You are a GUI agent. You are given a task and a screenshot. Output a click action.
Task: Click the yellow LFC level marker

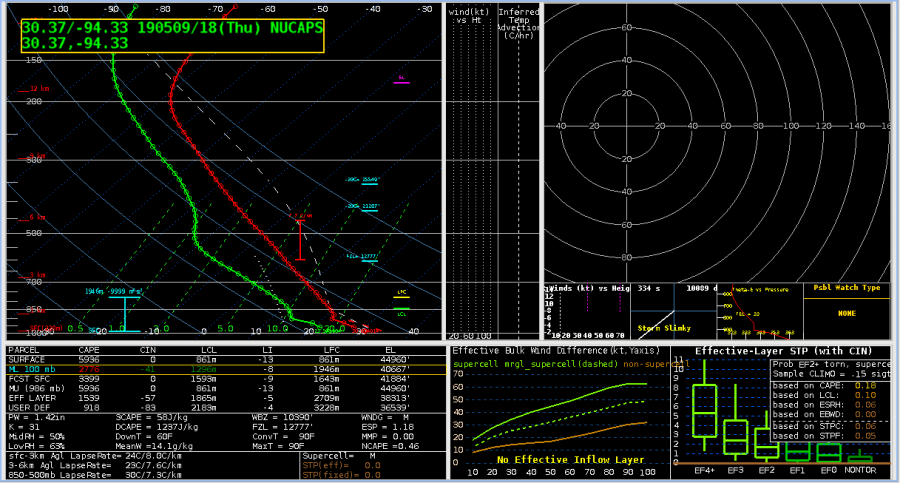[x=400, y=294]
